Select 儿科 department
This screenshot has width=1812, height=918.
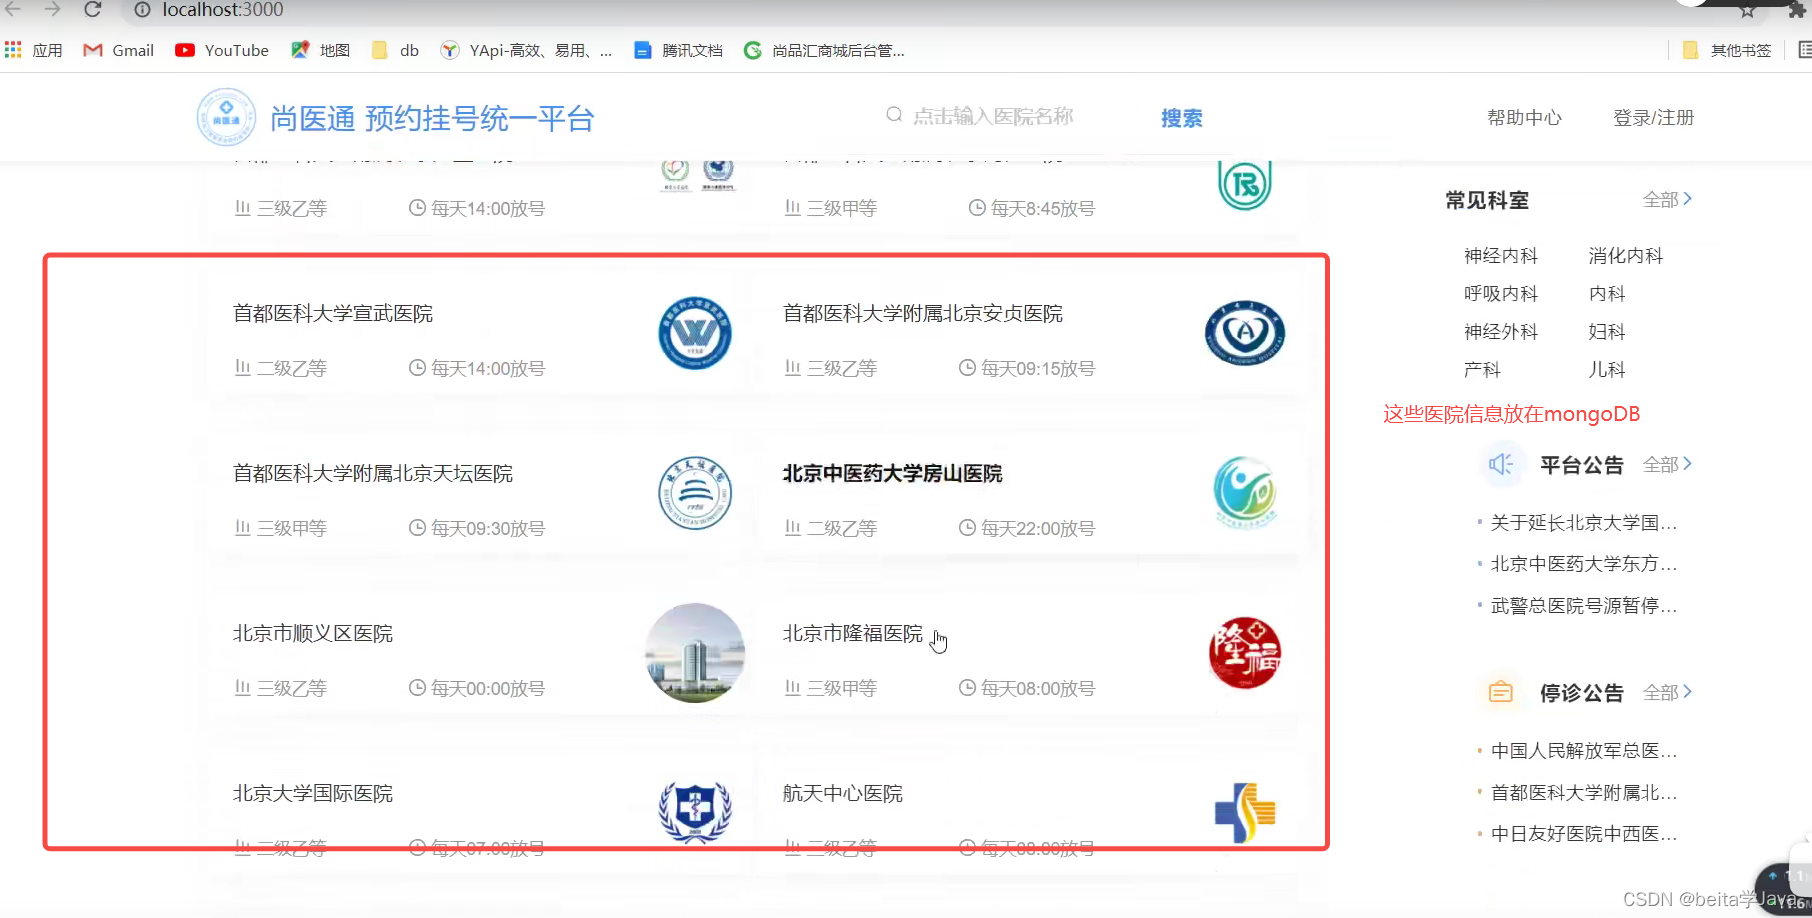(x=1607, y=370)
